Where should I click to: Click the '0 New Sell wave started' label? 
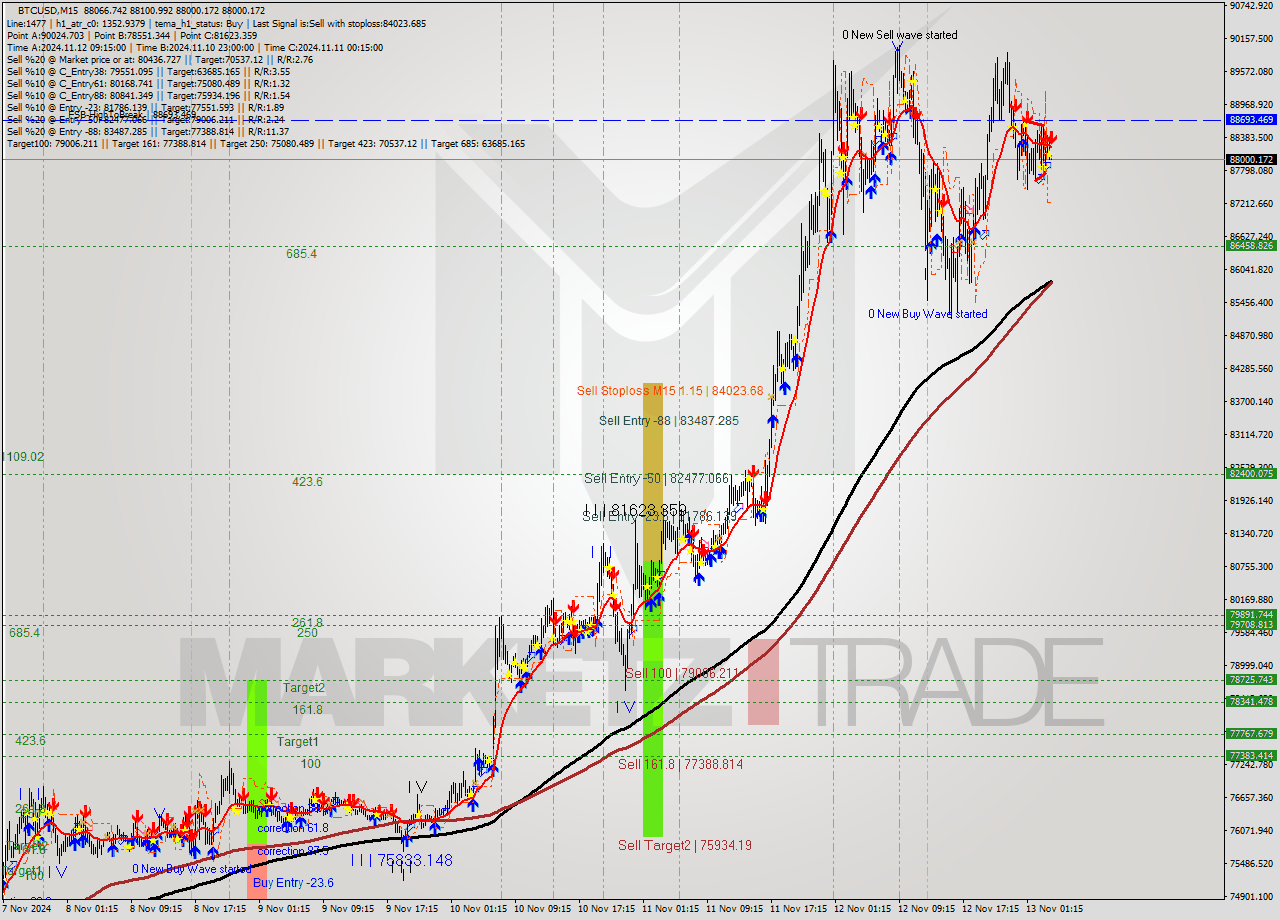click(899, 35)
